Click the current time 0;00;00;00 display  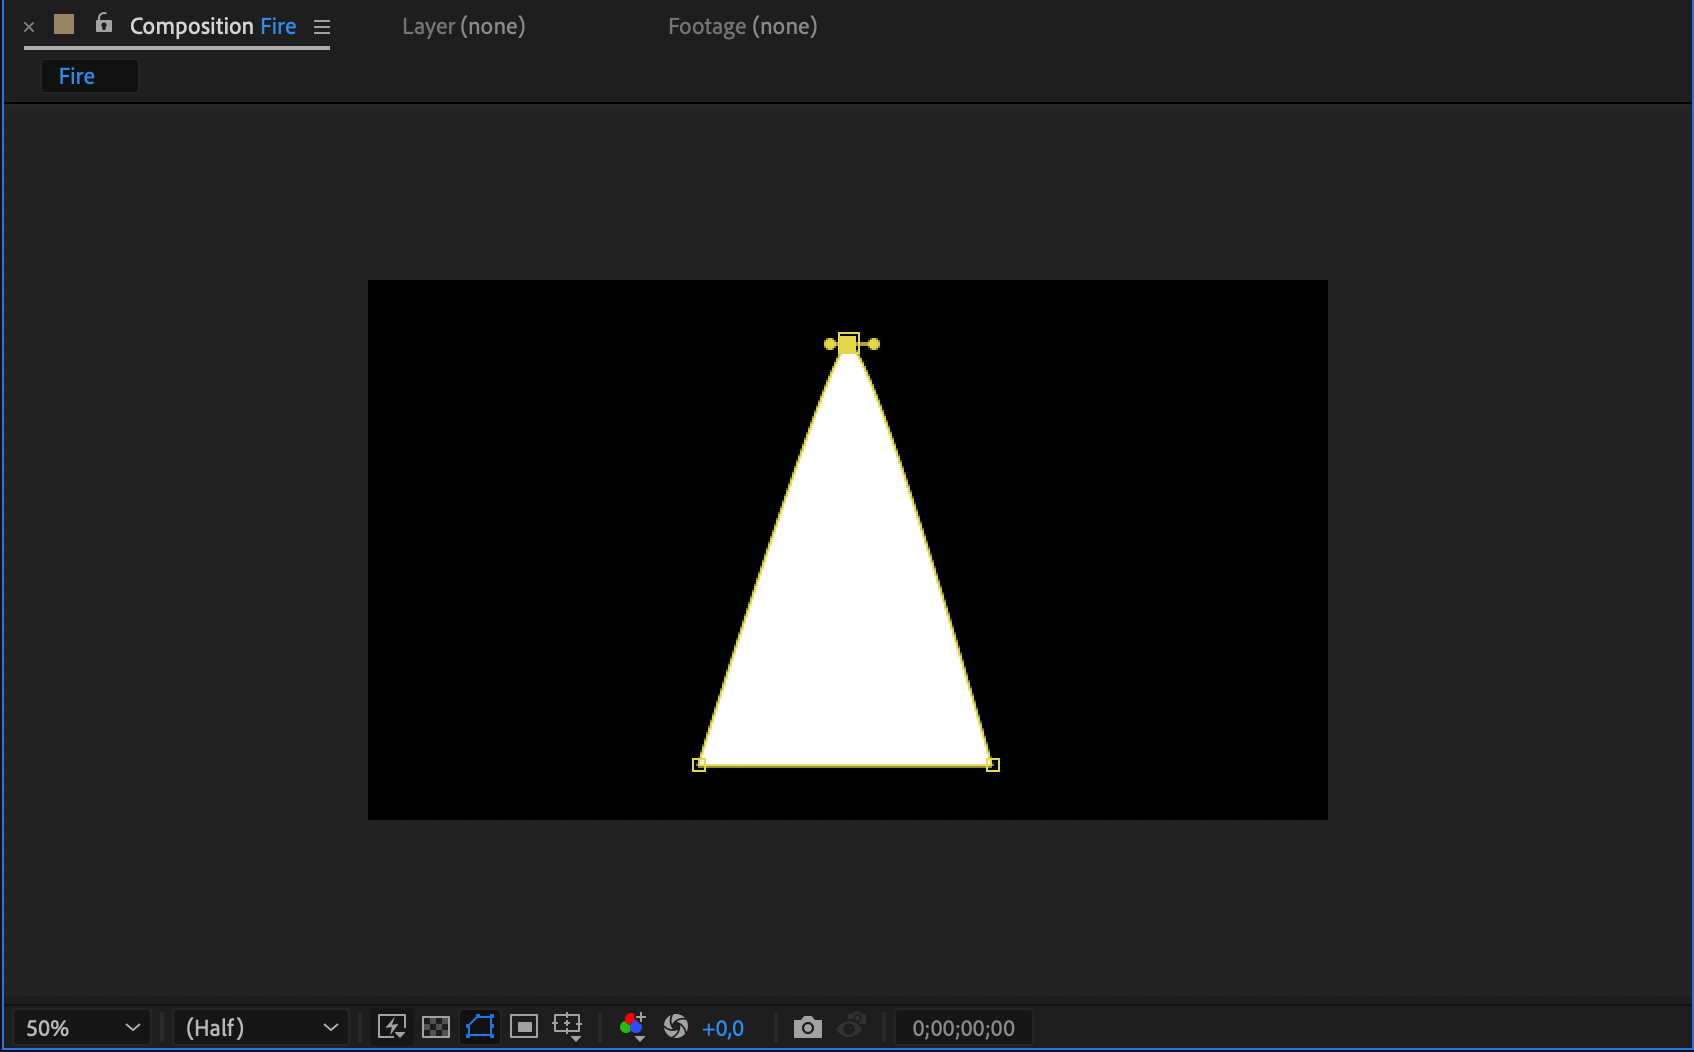coord(963,1028)
